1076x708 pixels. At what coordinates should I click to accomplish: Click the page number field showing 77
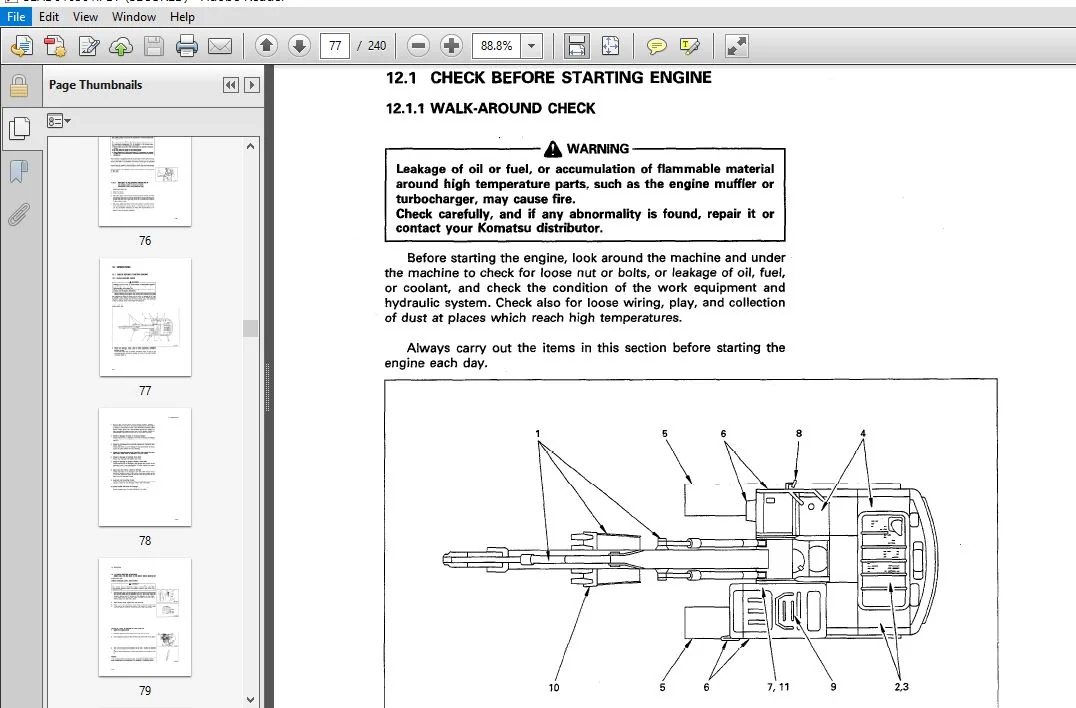click(335, 46)
